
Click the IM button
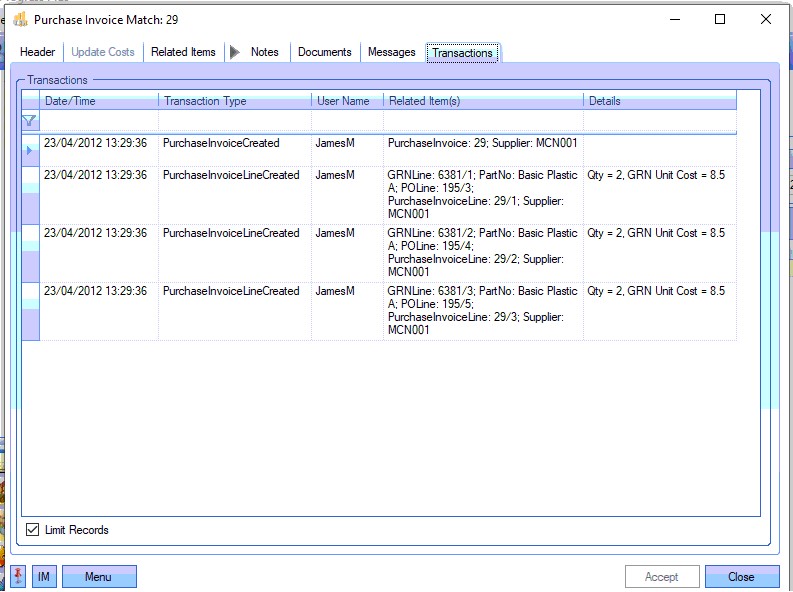click(x=44, y=577)
